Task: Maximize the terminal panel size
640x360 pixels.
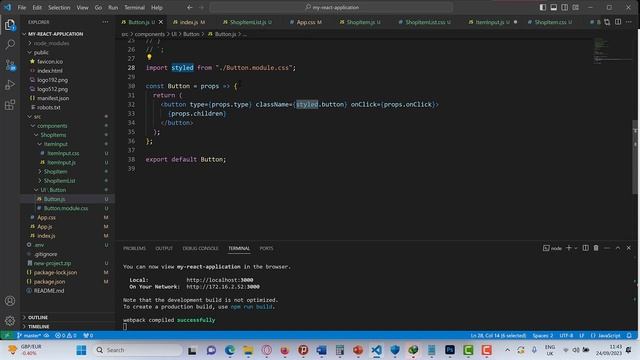Action: click(x=618, y=248)
